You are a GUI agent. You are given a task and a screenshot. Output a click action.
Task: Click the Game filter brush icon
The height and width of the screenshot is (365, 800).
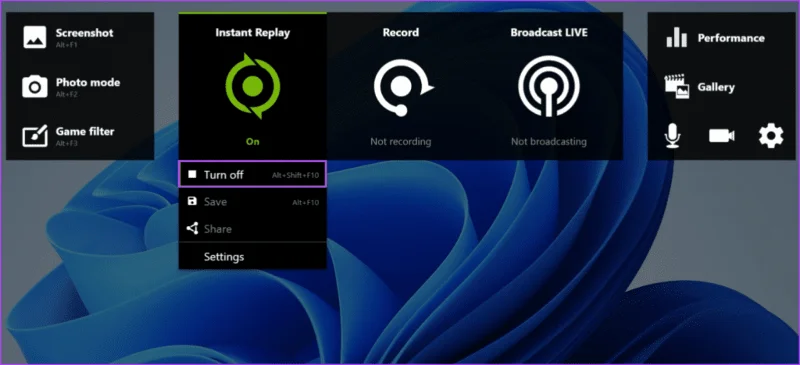(x=35, y=136)
